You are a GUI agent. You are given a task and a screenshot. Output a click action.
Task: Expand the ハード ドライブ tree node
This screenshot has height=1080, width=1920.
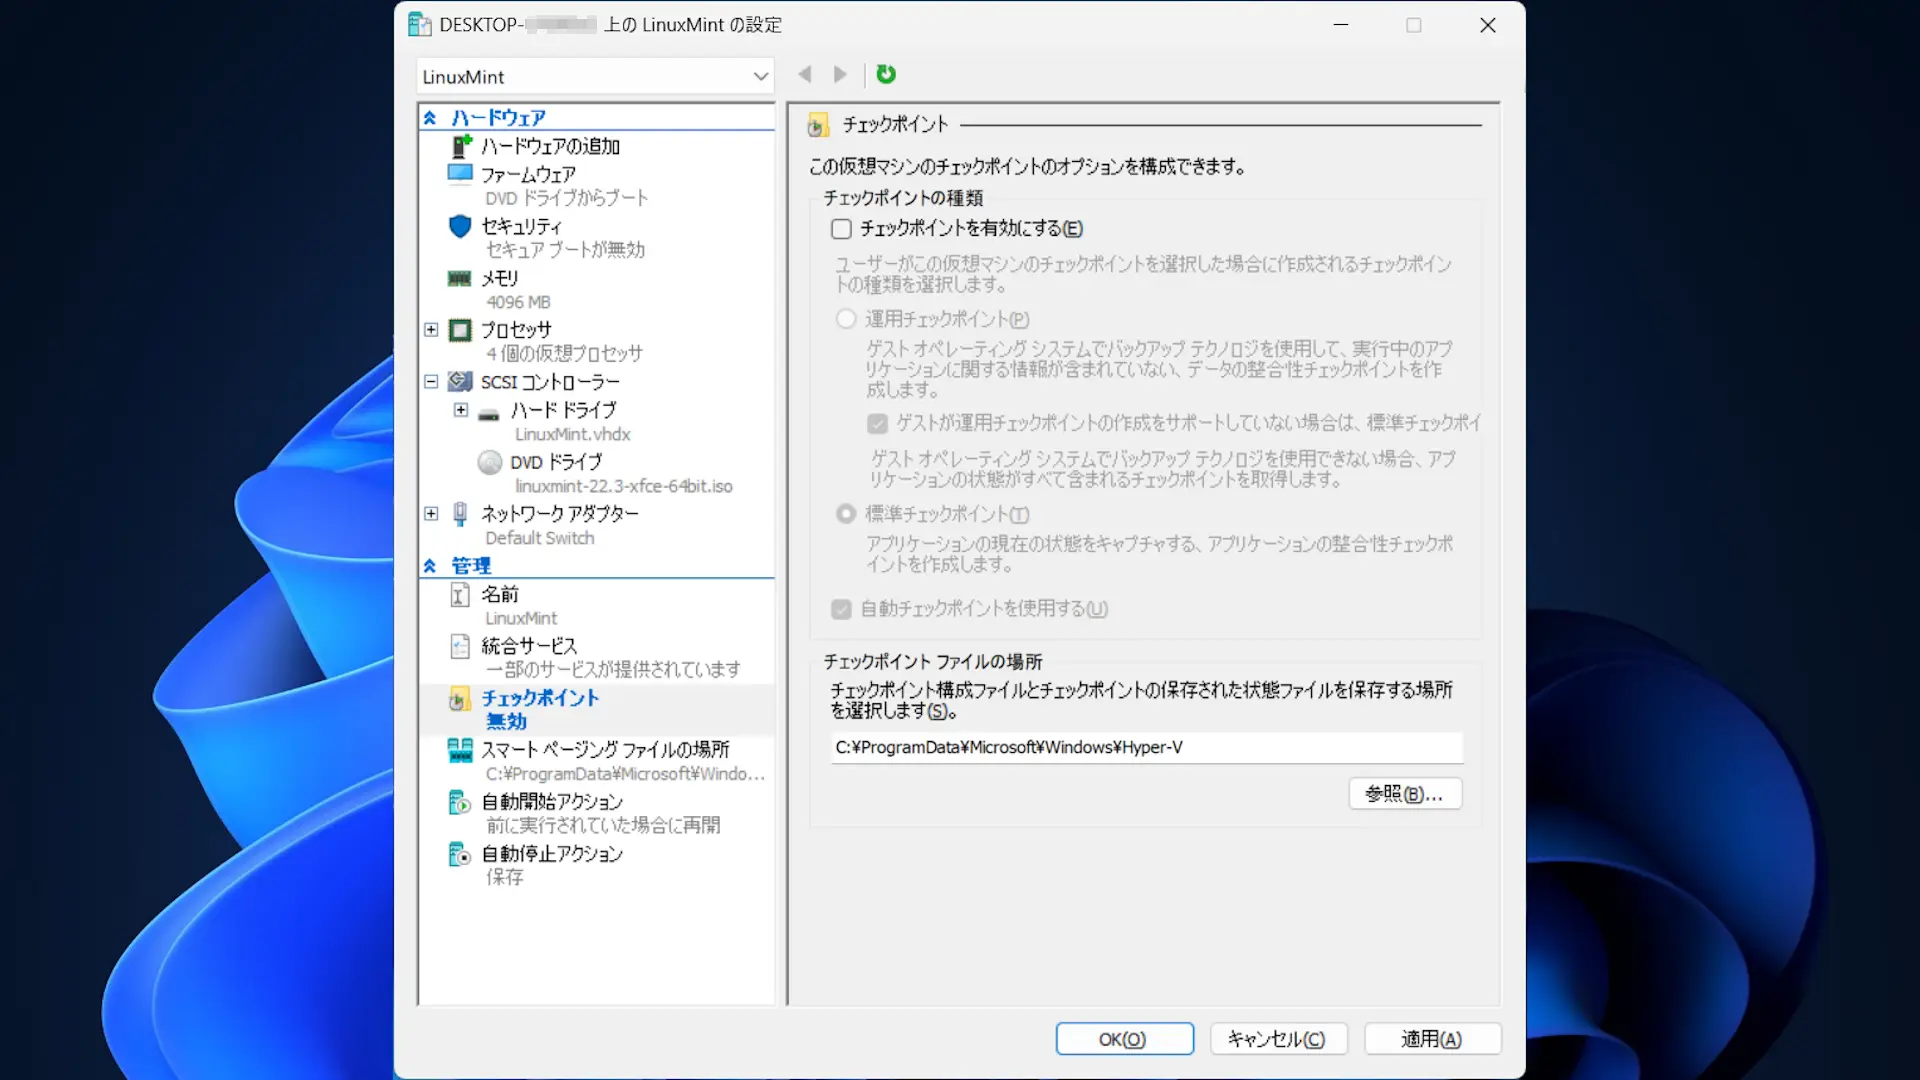(461, 410)
